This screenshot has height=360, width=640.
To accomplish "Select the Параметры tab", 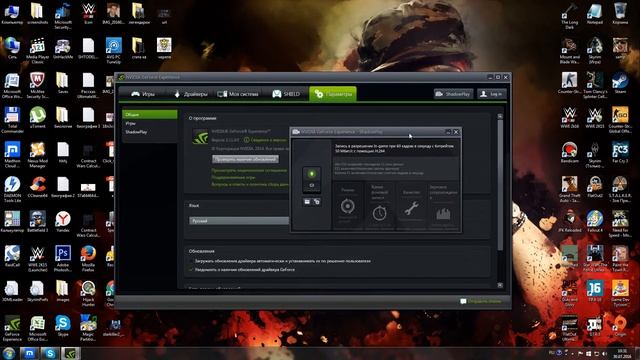I will [333, 94].
